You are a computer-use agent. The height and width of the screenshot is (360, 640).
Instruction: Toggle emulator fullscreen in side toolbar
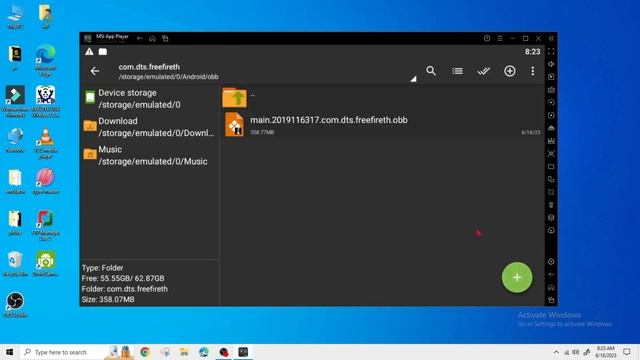tap(551, 51)
